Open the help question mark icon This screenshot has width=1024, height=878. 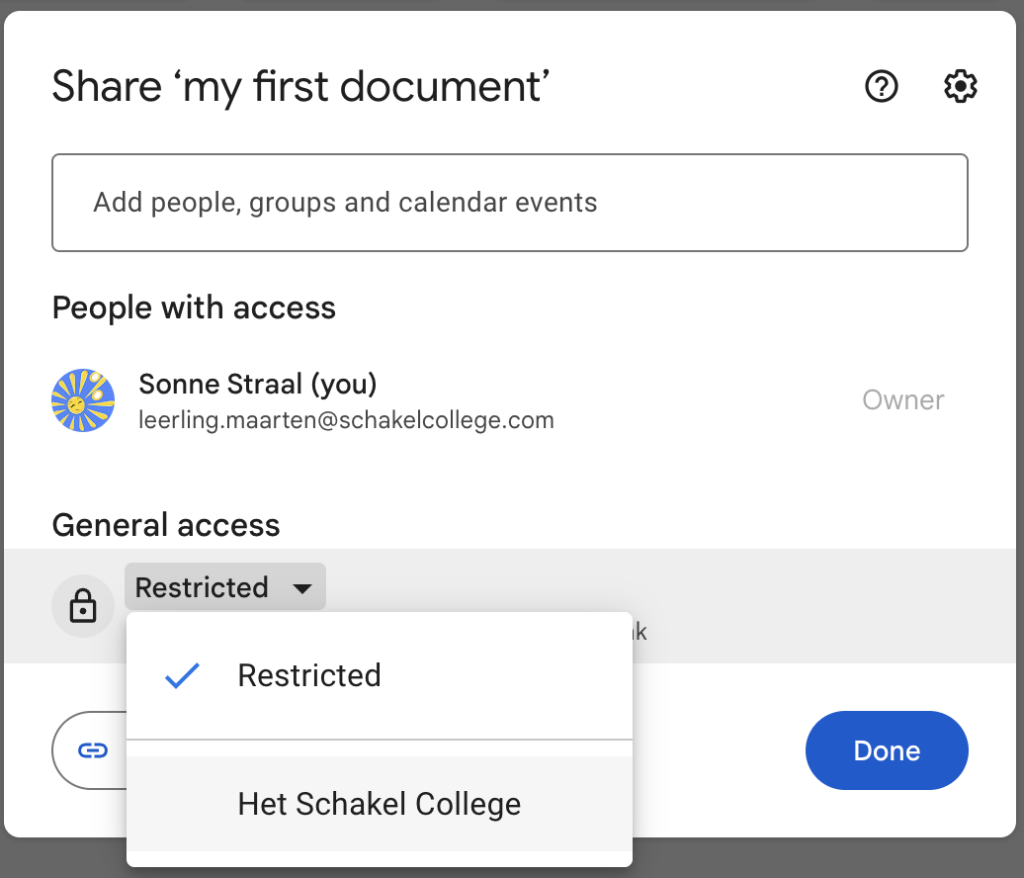(x=881, y=87)
